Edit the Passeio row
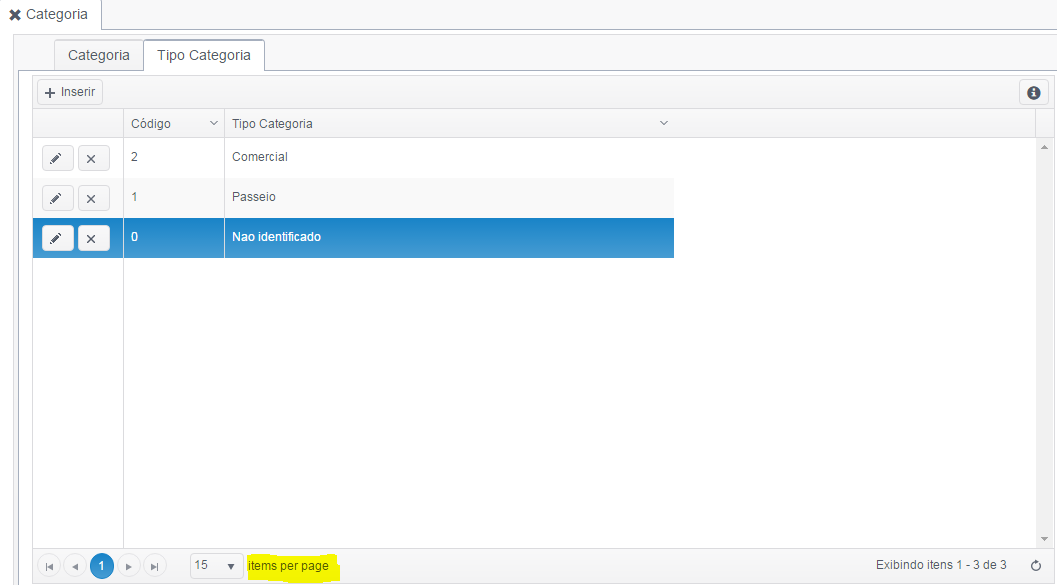Image resolution: width=1057 pixels, height=585 pixels. click(x=58, y=198)
